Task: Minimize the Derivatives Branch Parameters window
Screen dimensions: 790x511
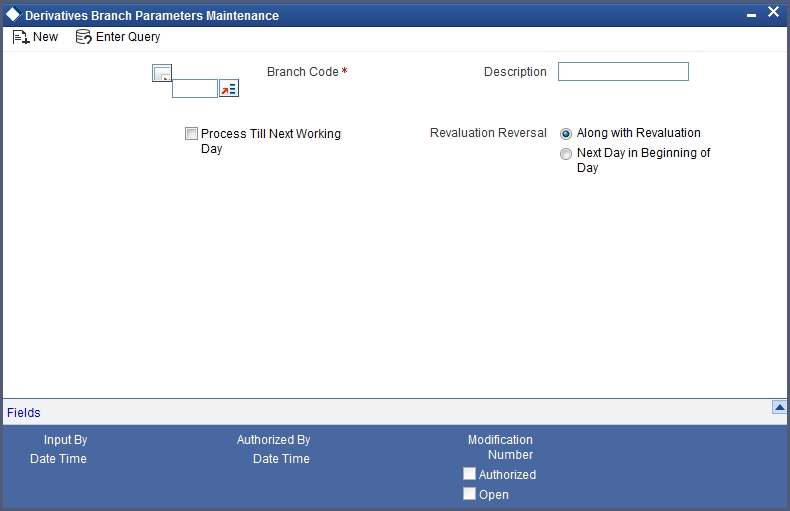Action: point(751,15)
